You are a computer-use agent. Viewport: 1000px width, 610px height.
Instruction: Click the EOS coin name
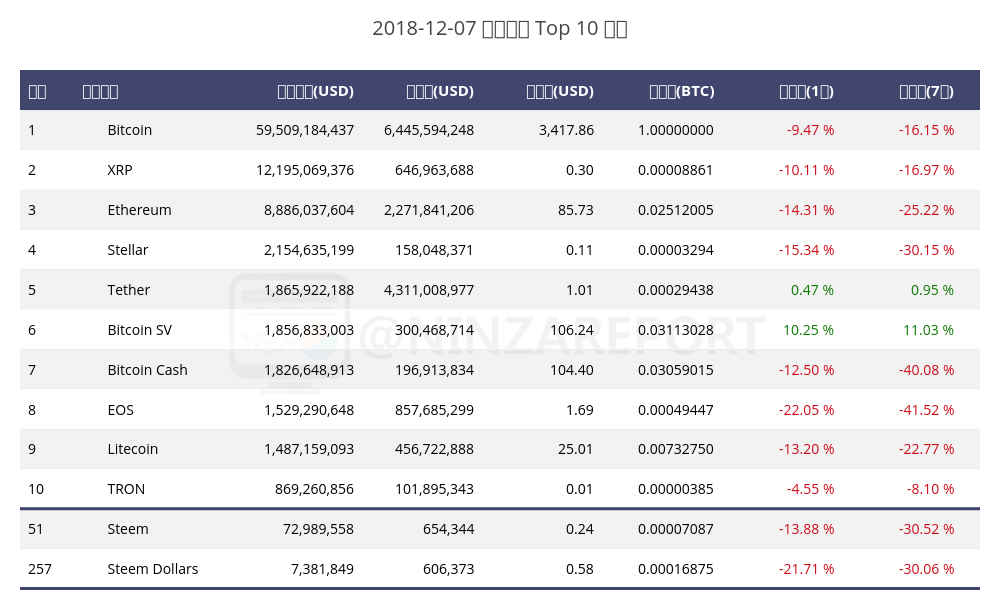[x=121, y=410]
